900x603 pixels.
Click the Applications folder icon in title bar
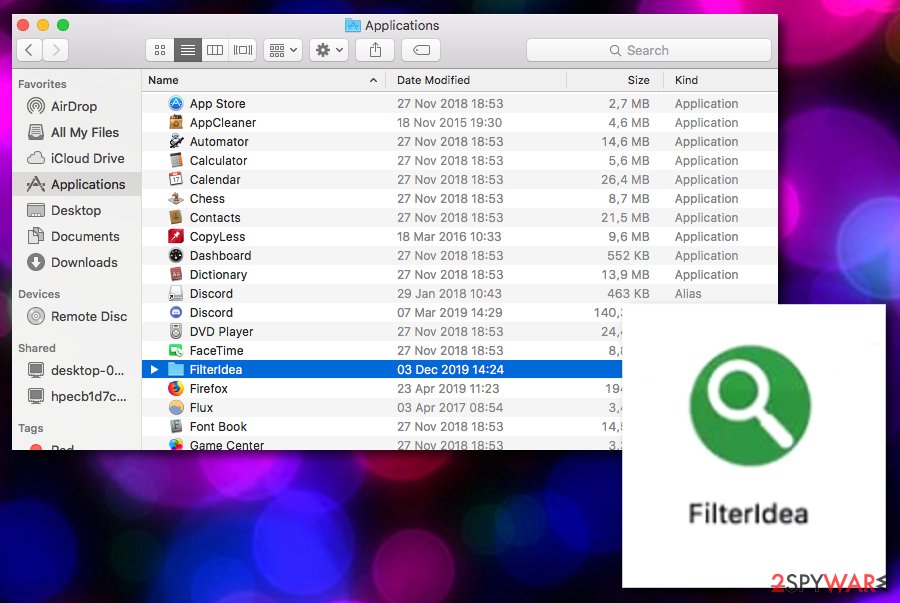pyautogui.click(x=352, y=25)
